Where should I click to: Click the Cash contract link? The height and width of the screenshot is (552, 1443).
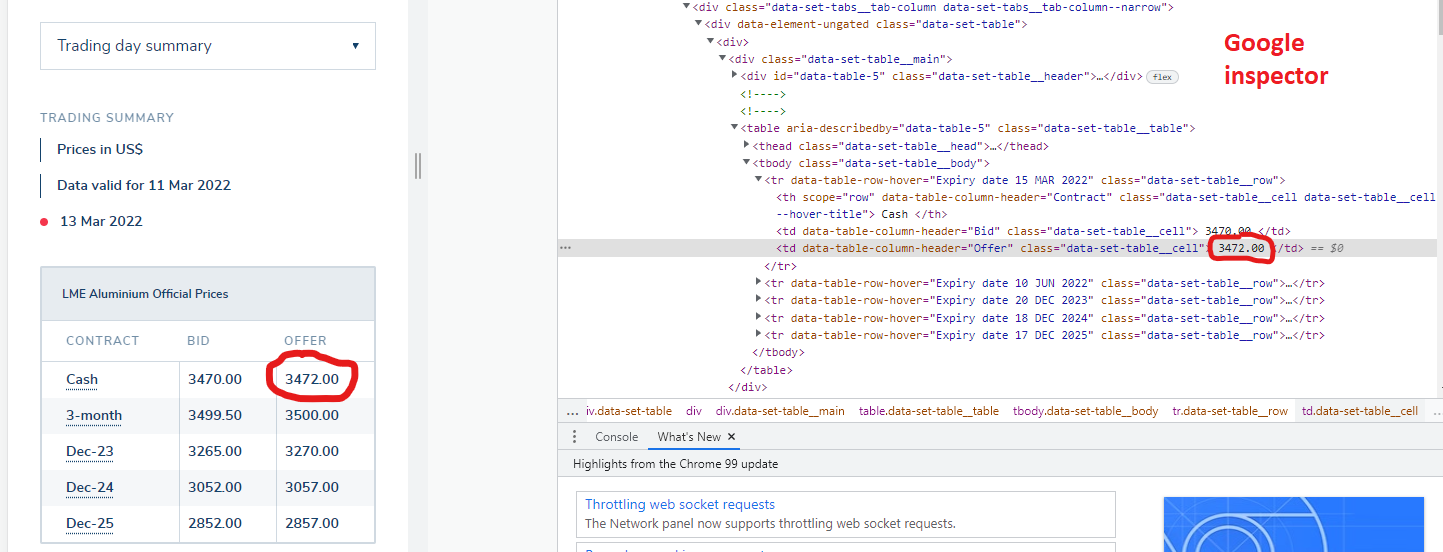tap(82, 380)
